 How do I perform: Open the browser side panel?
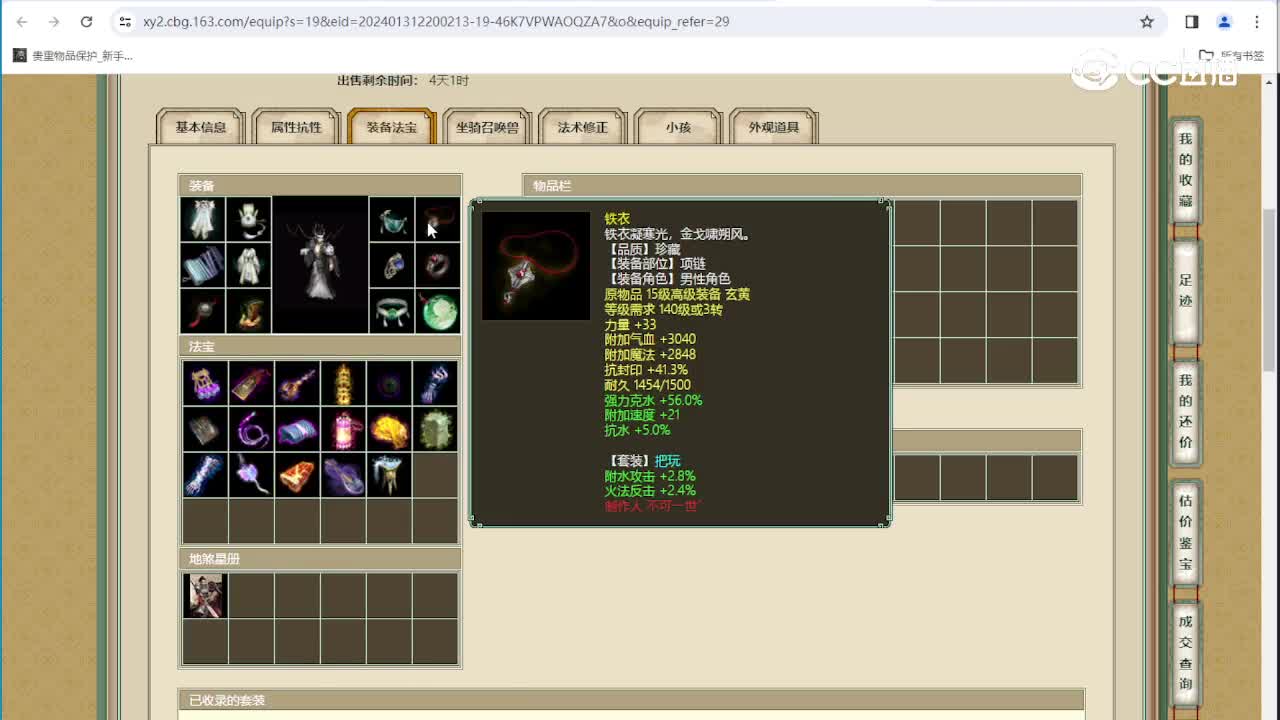pos(1192,21)
